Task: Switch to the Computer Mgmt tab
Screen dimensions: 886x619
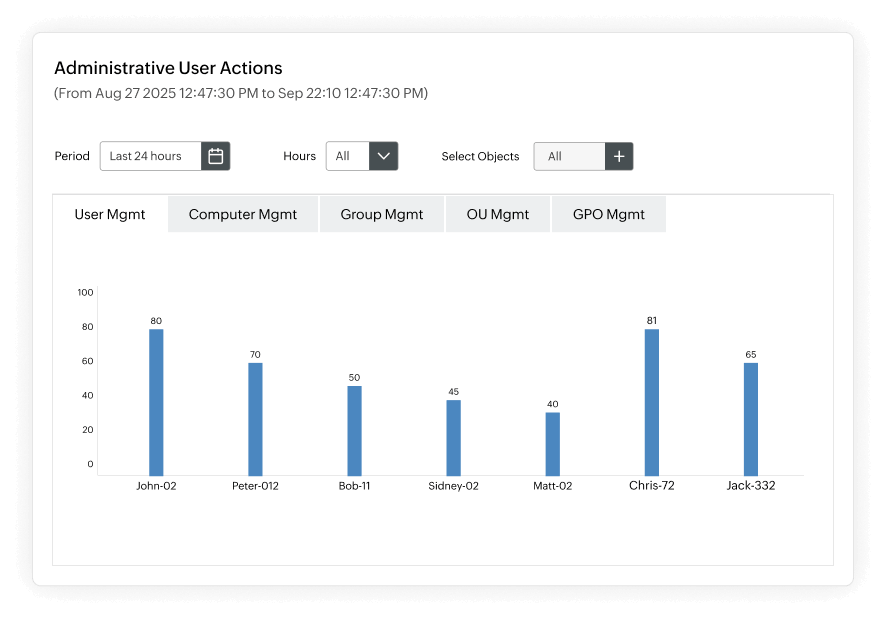Action: (x=242, y=214)
